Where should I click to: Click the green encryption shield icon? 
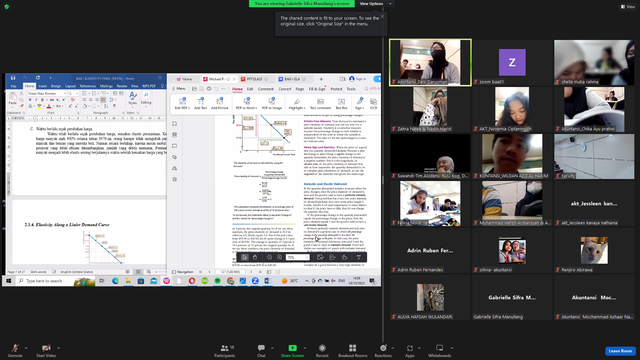pyautogui.click(x=7, y=7)
